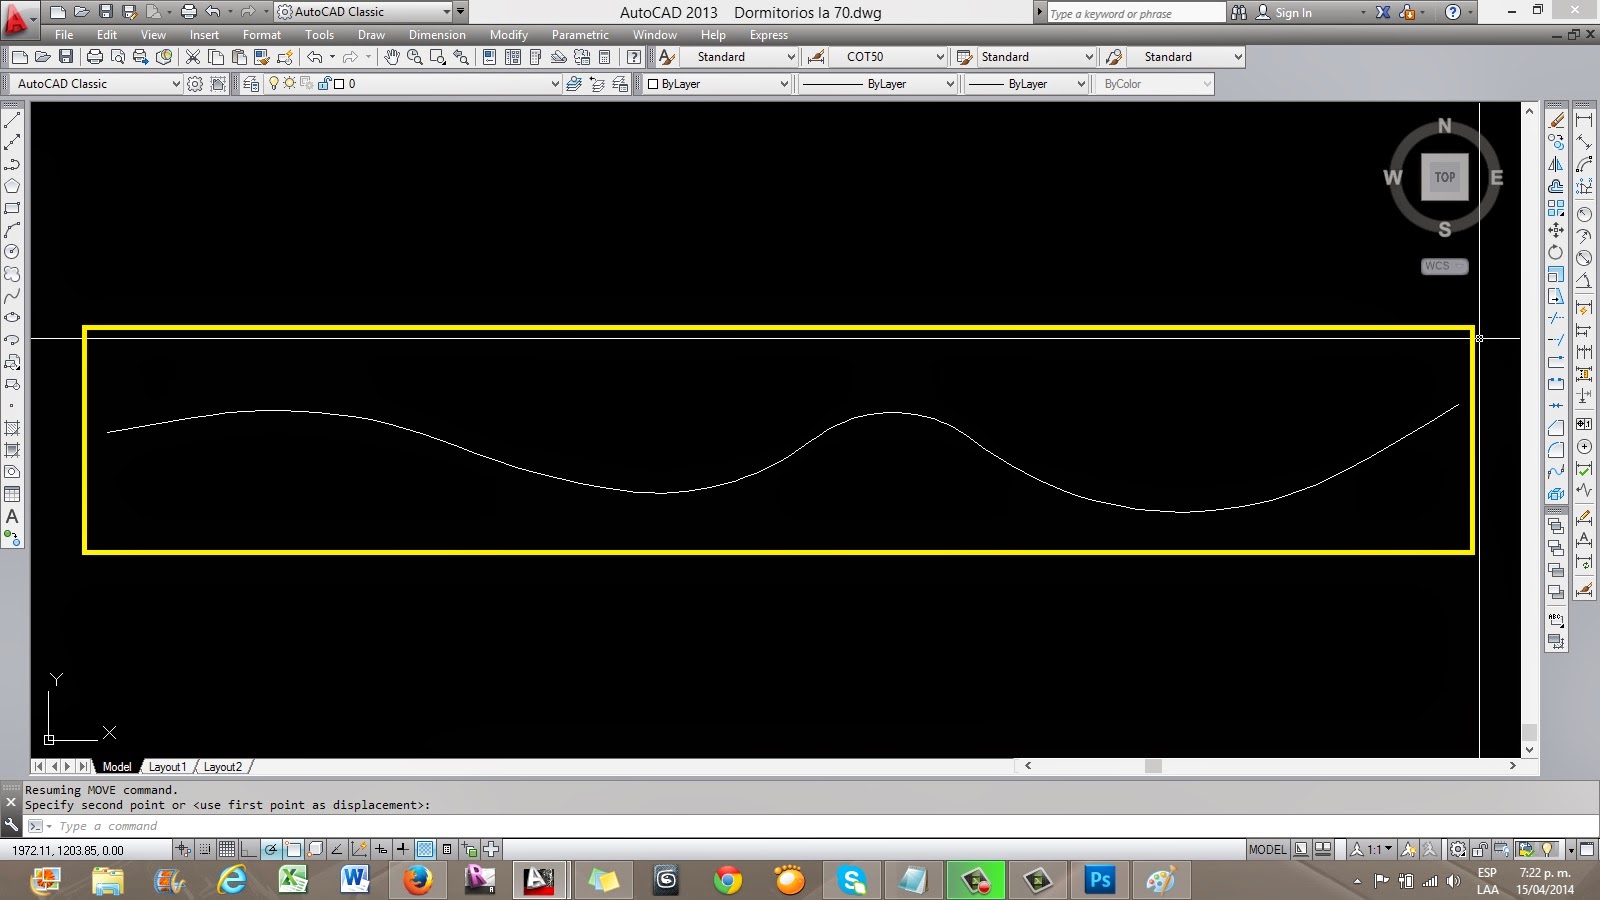Open the ByColor plot style dropdown
Viewport: 1600px width, 900px height.
tap(1156, 84)
